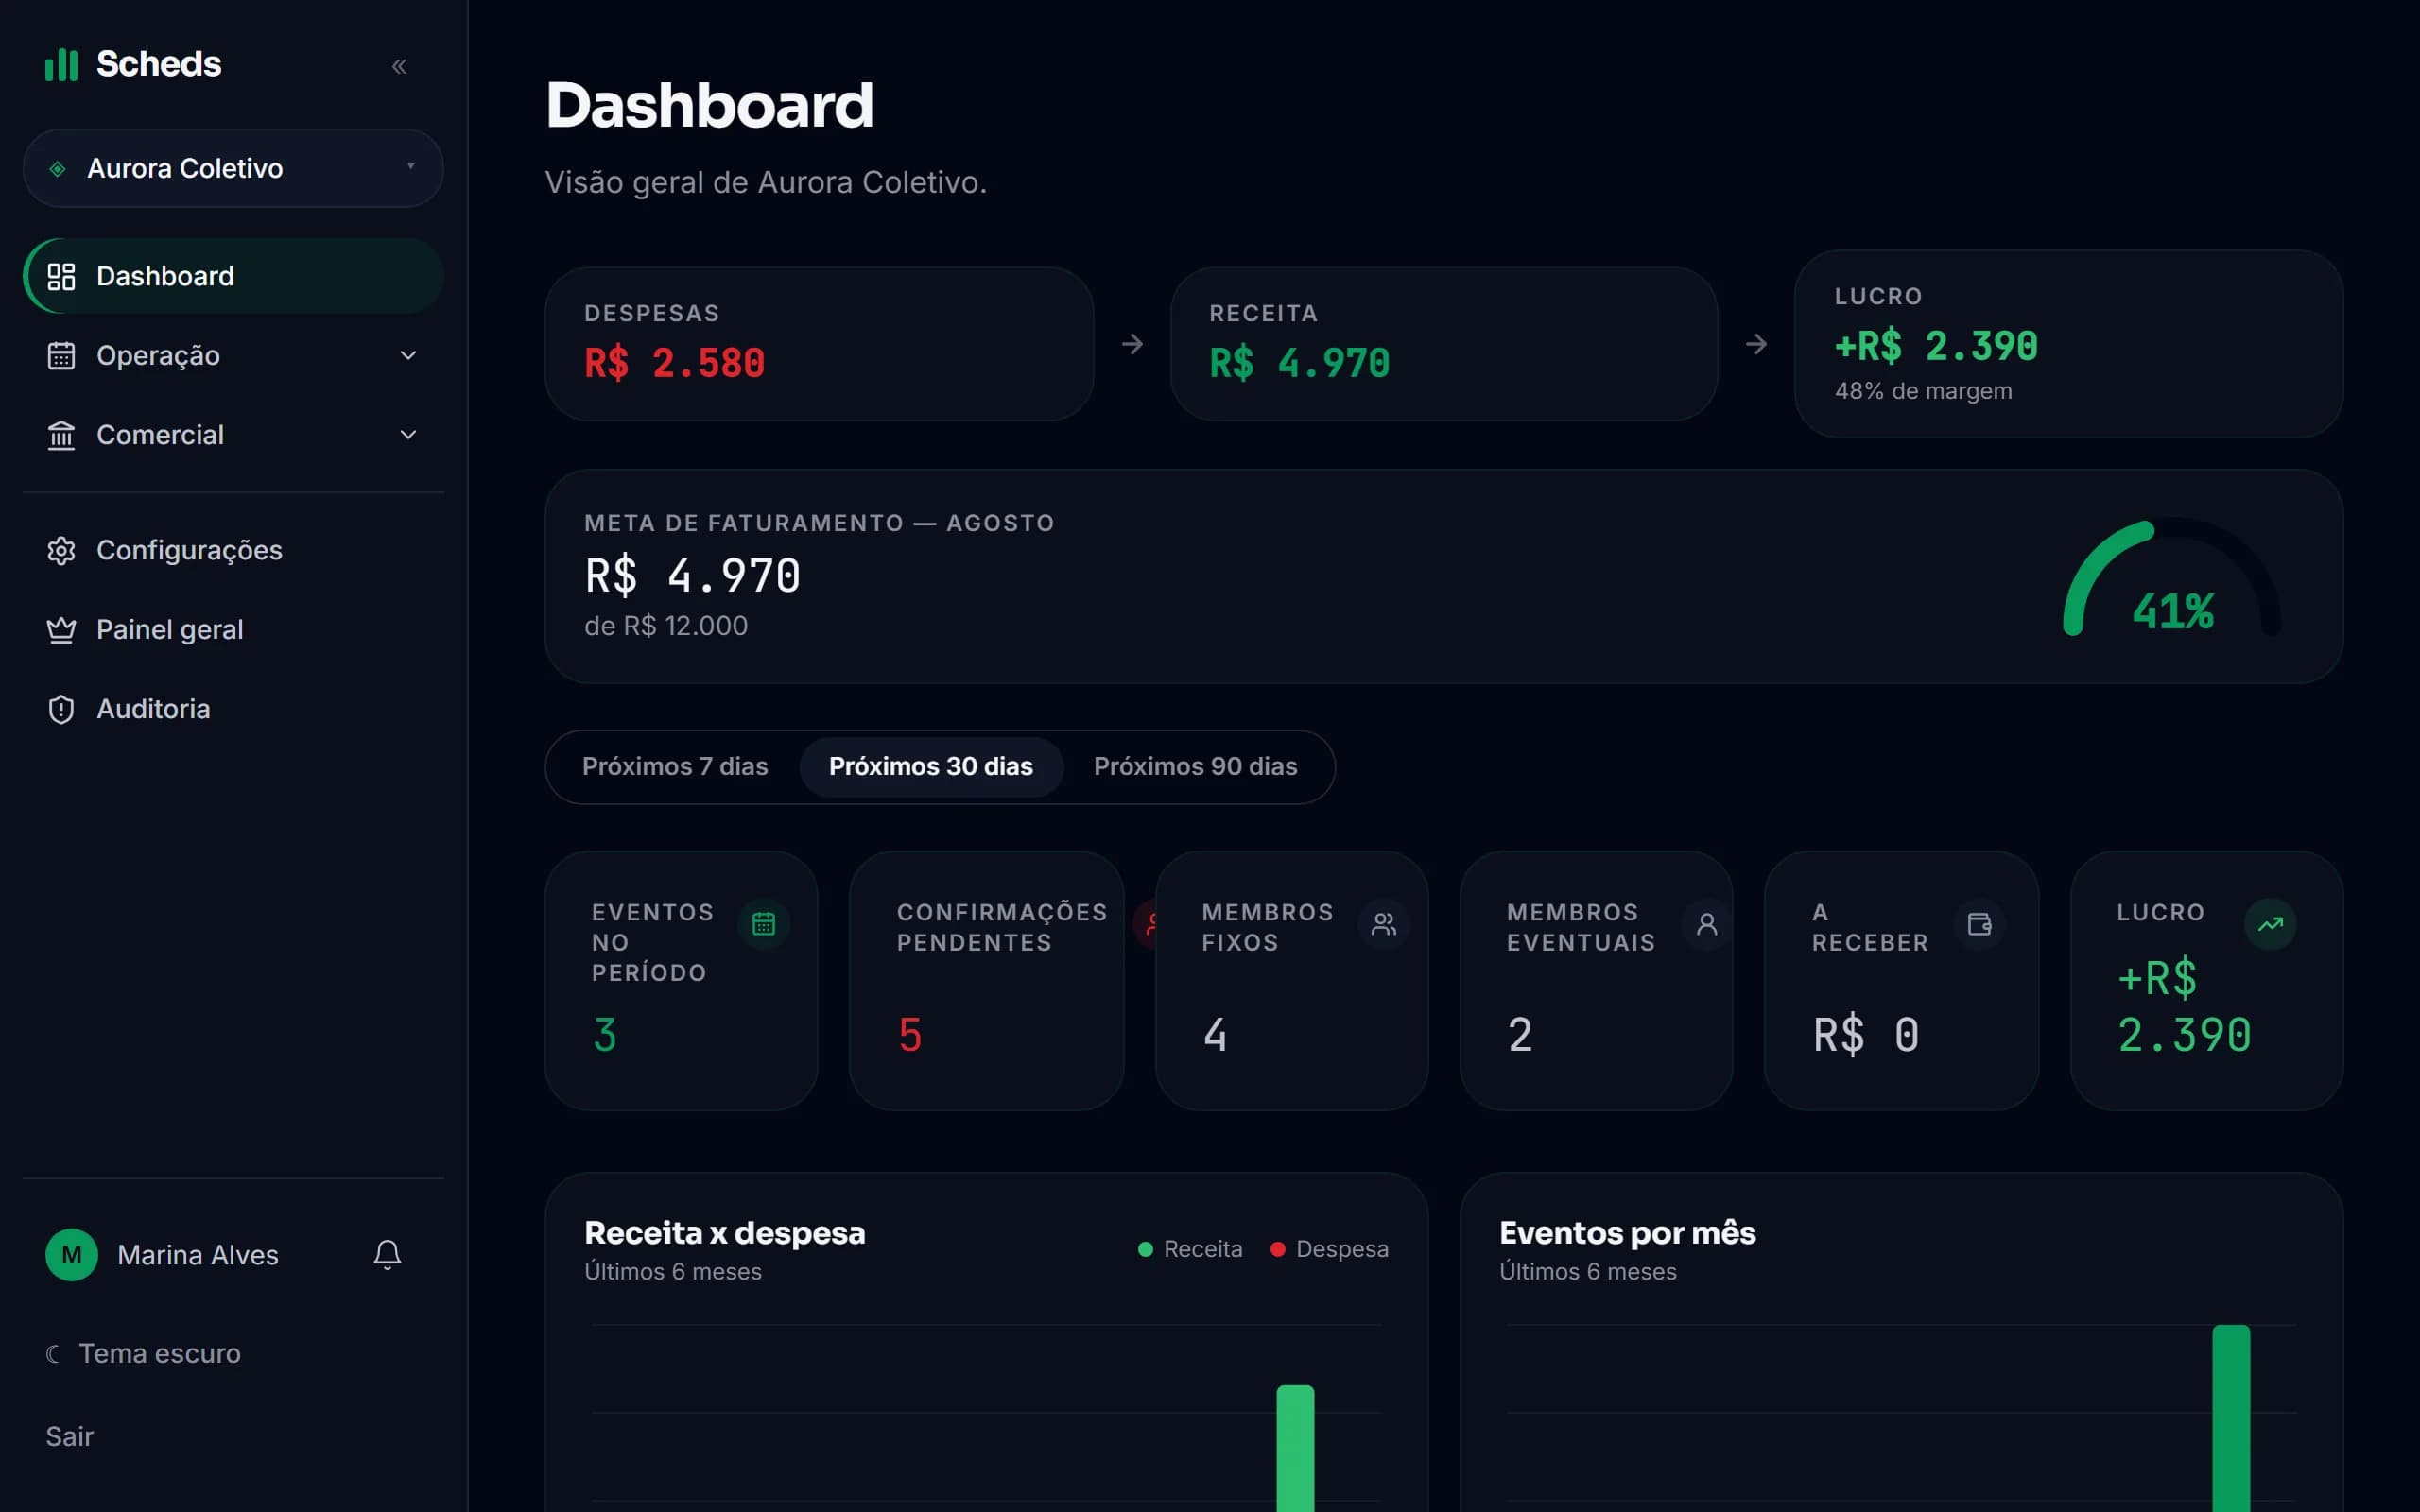
Task: Click the Despesas value R$ 2.580
Action: (675, 363)
